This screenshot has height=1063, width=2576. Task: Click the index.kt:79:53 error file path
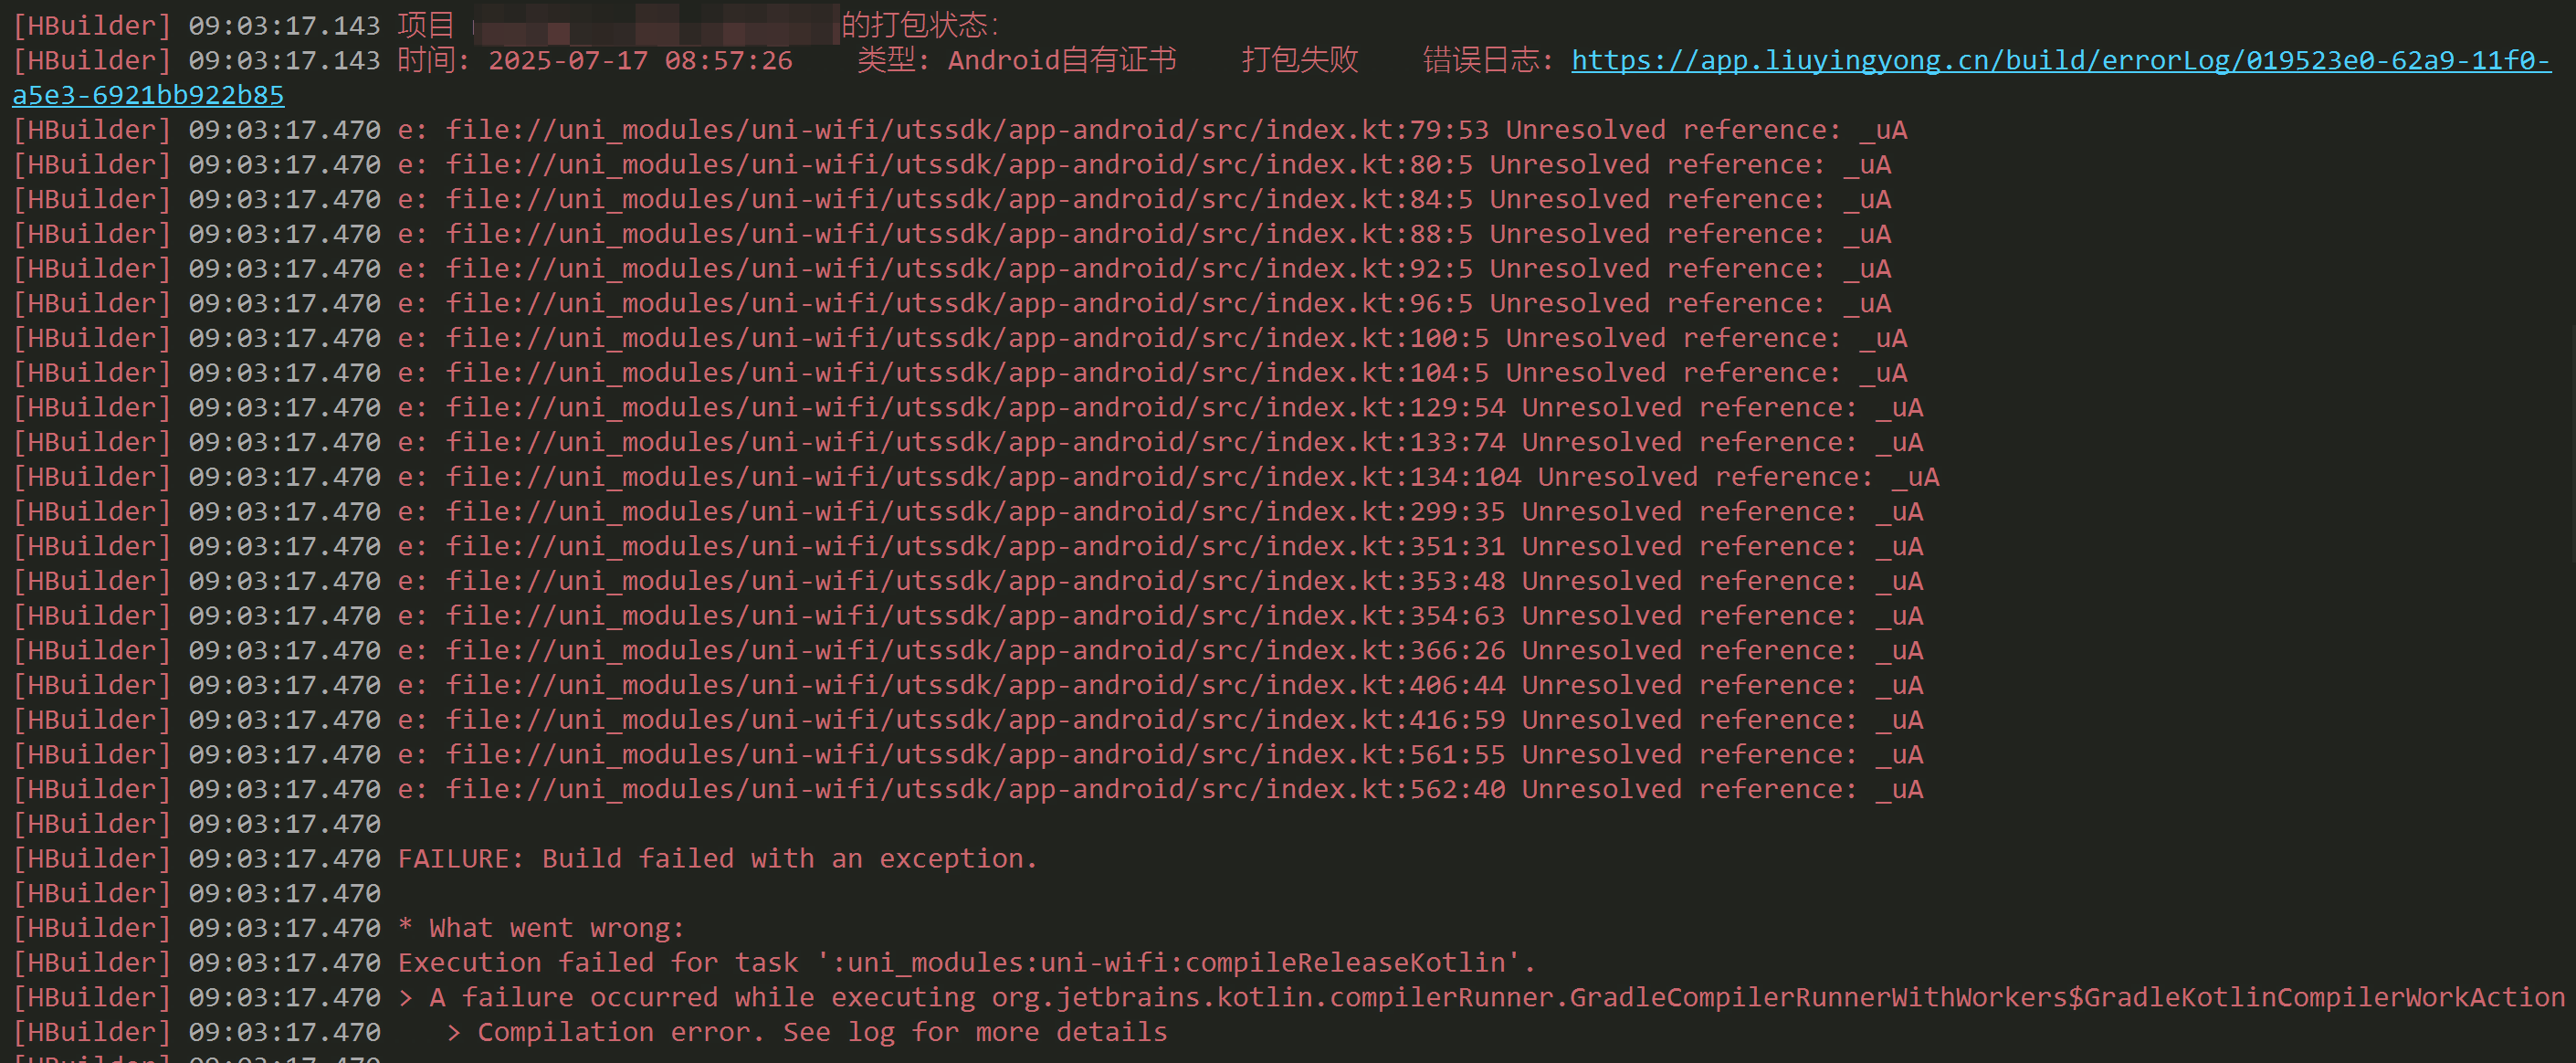(966, 130)
